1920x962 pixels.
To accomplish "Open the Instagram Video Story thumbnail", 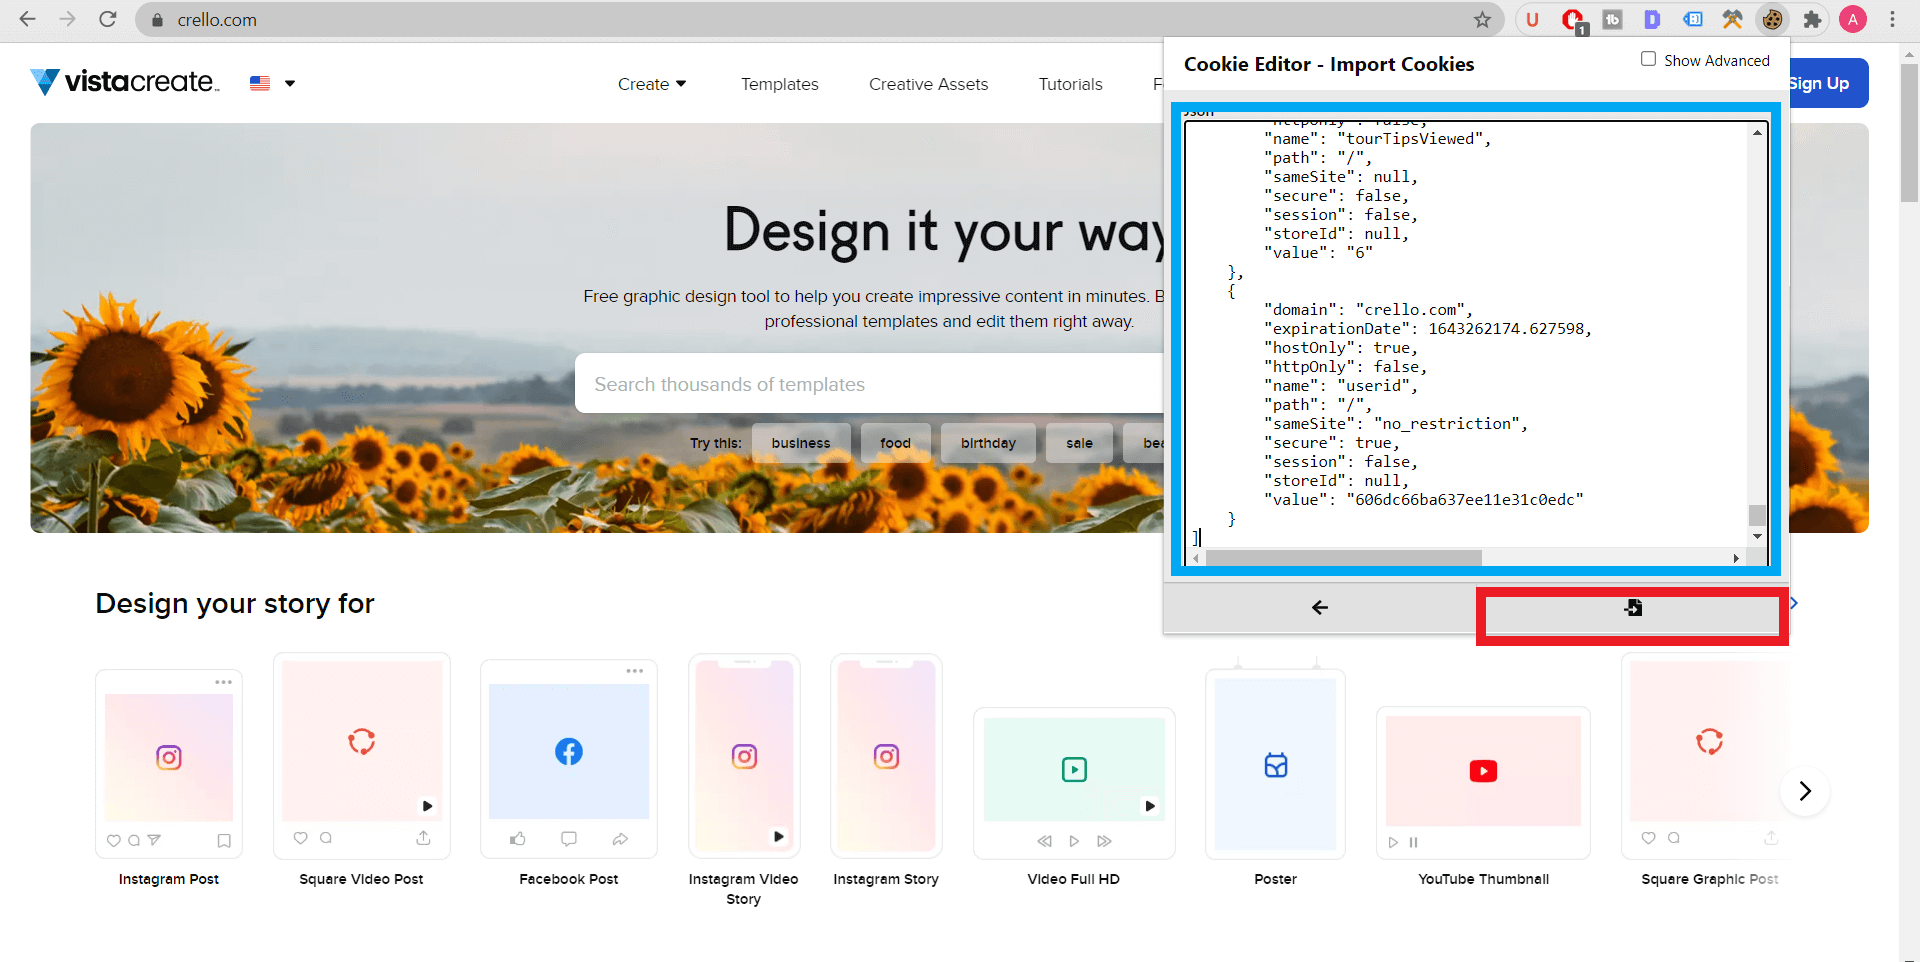I will coord(744,756).
